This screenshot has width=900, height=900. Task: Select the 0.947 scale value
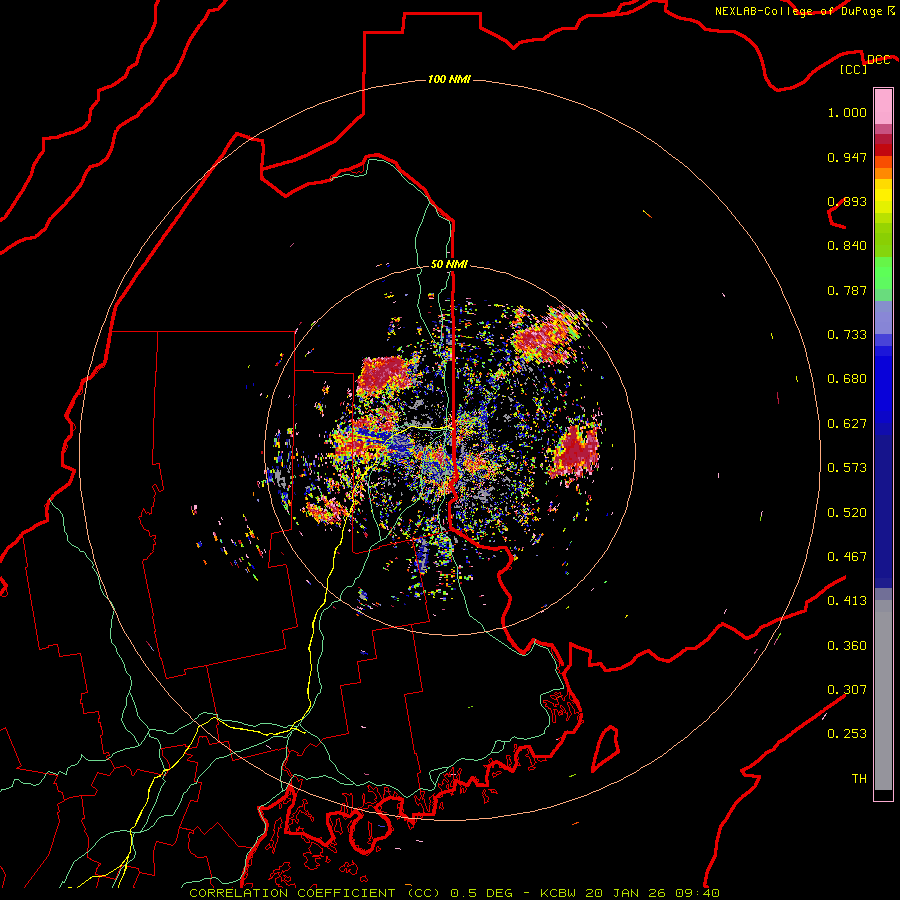point(847,157)
